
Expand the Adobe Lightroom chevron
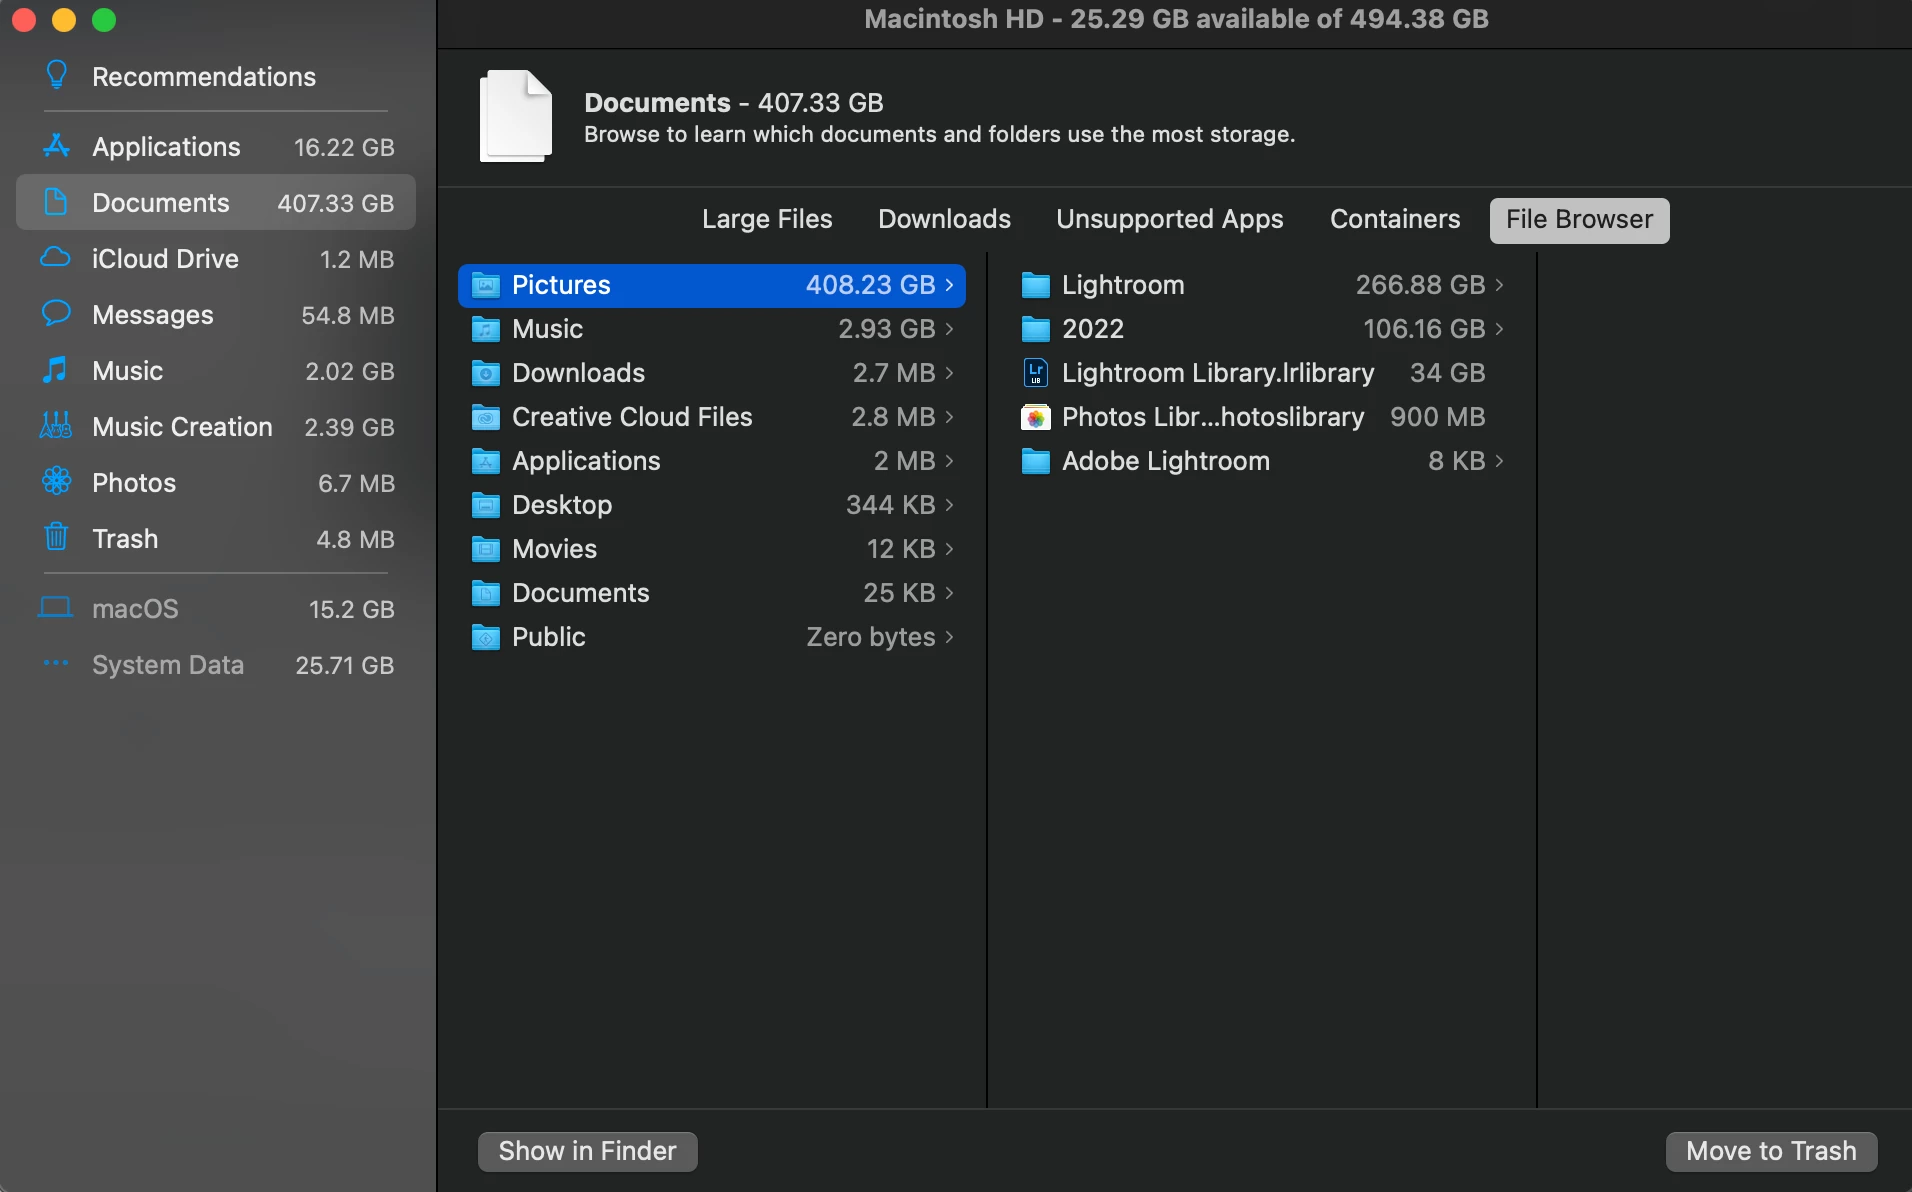[x=1499, y=461]
